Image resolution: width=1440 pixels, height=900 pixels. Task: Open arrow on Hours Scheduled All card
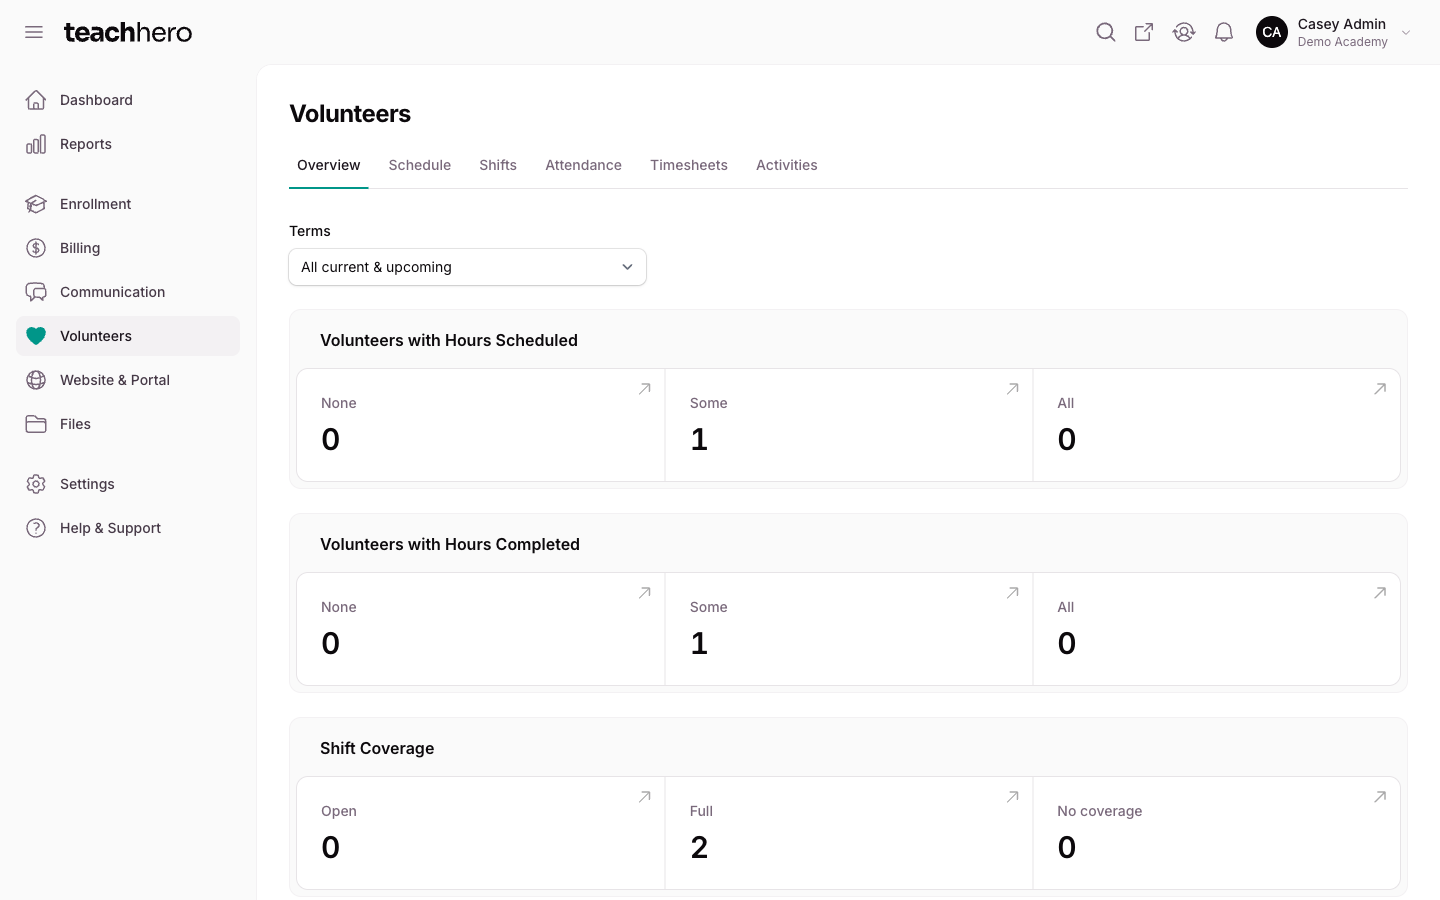pos(1380,389)
